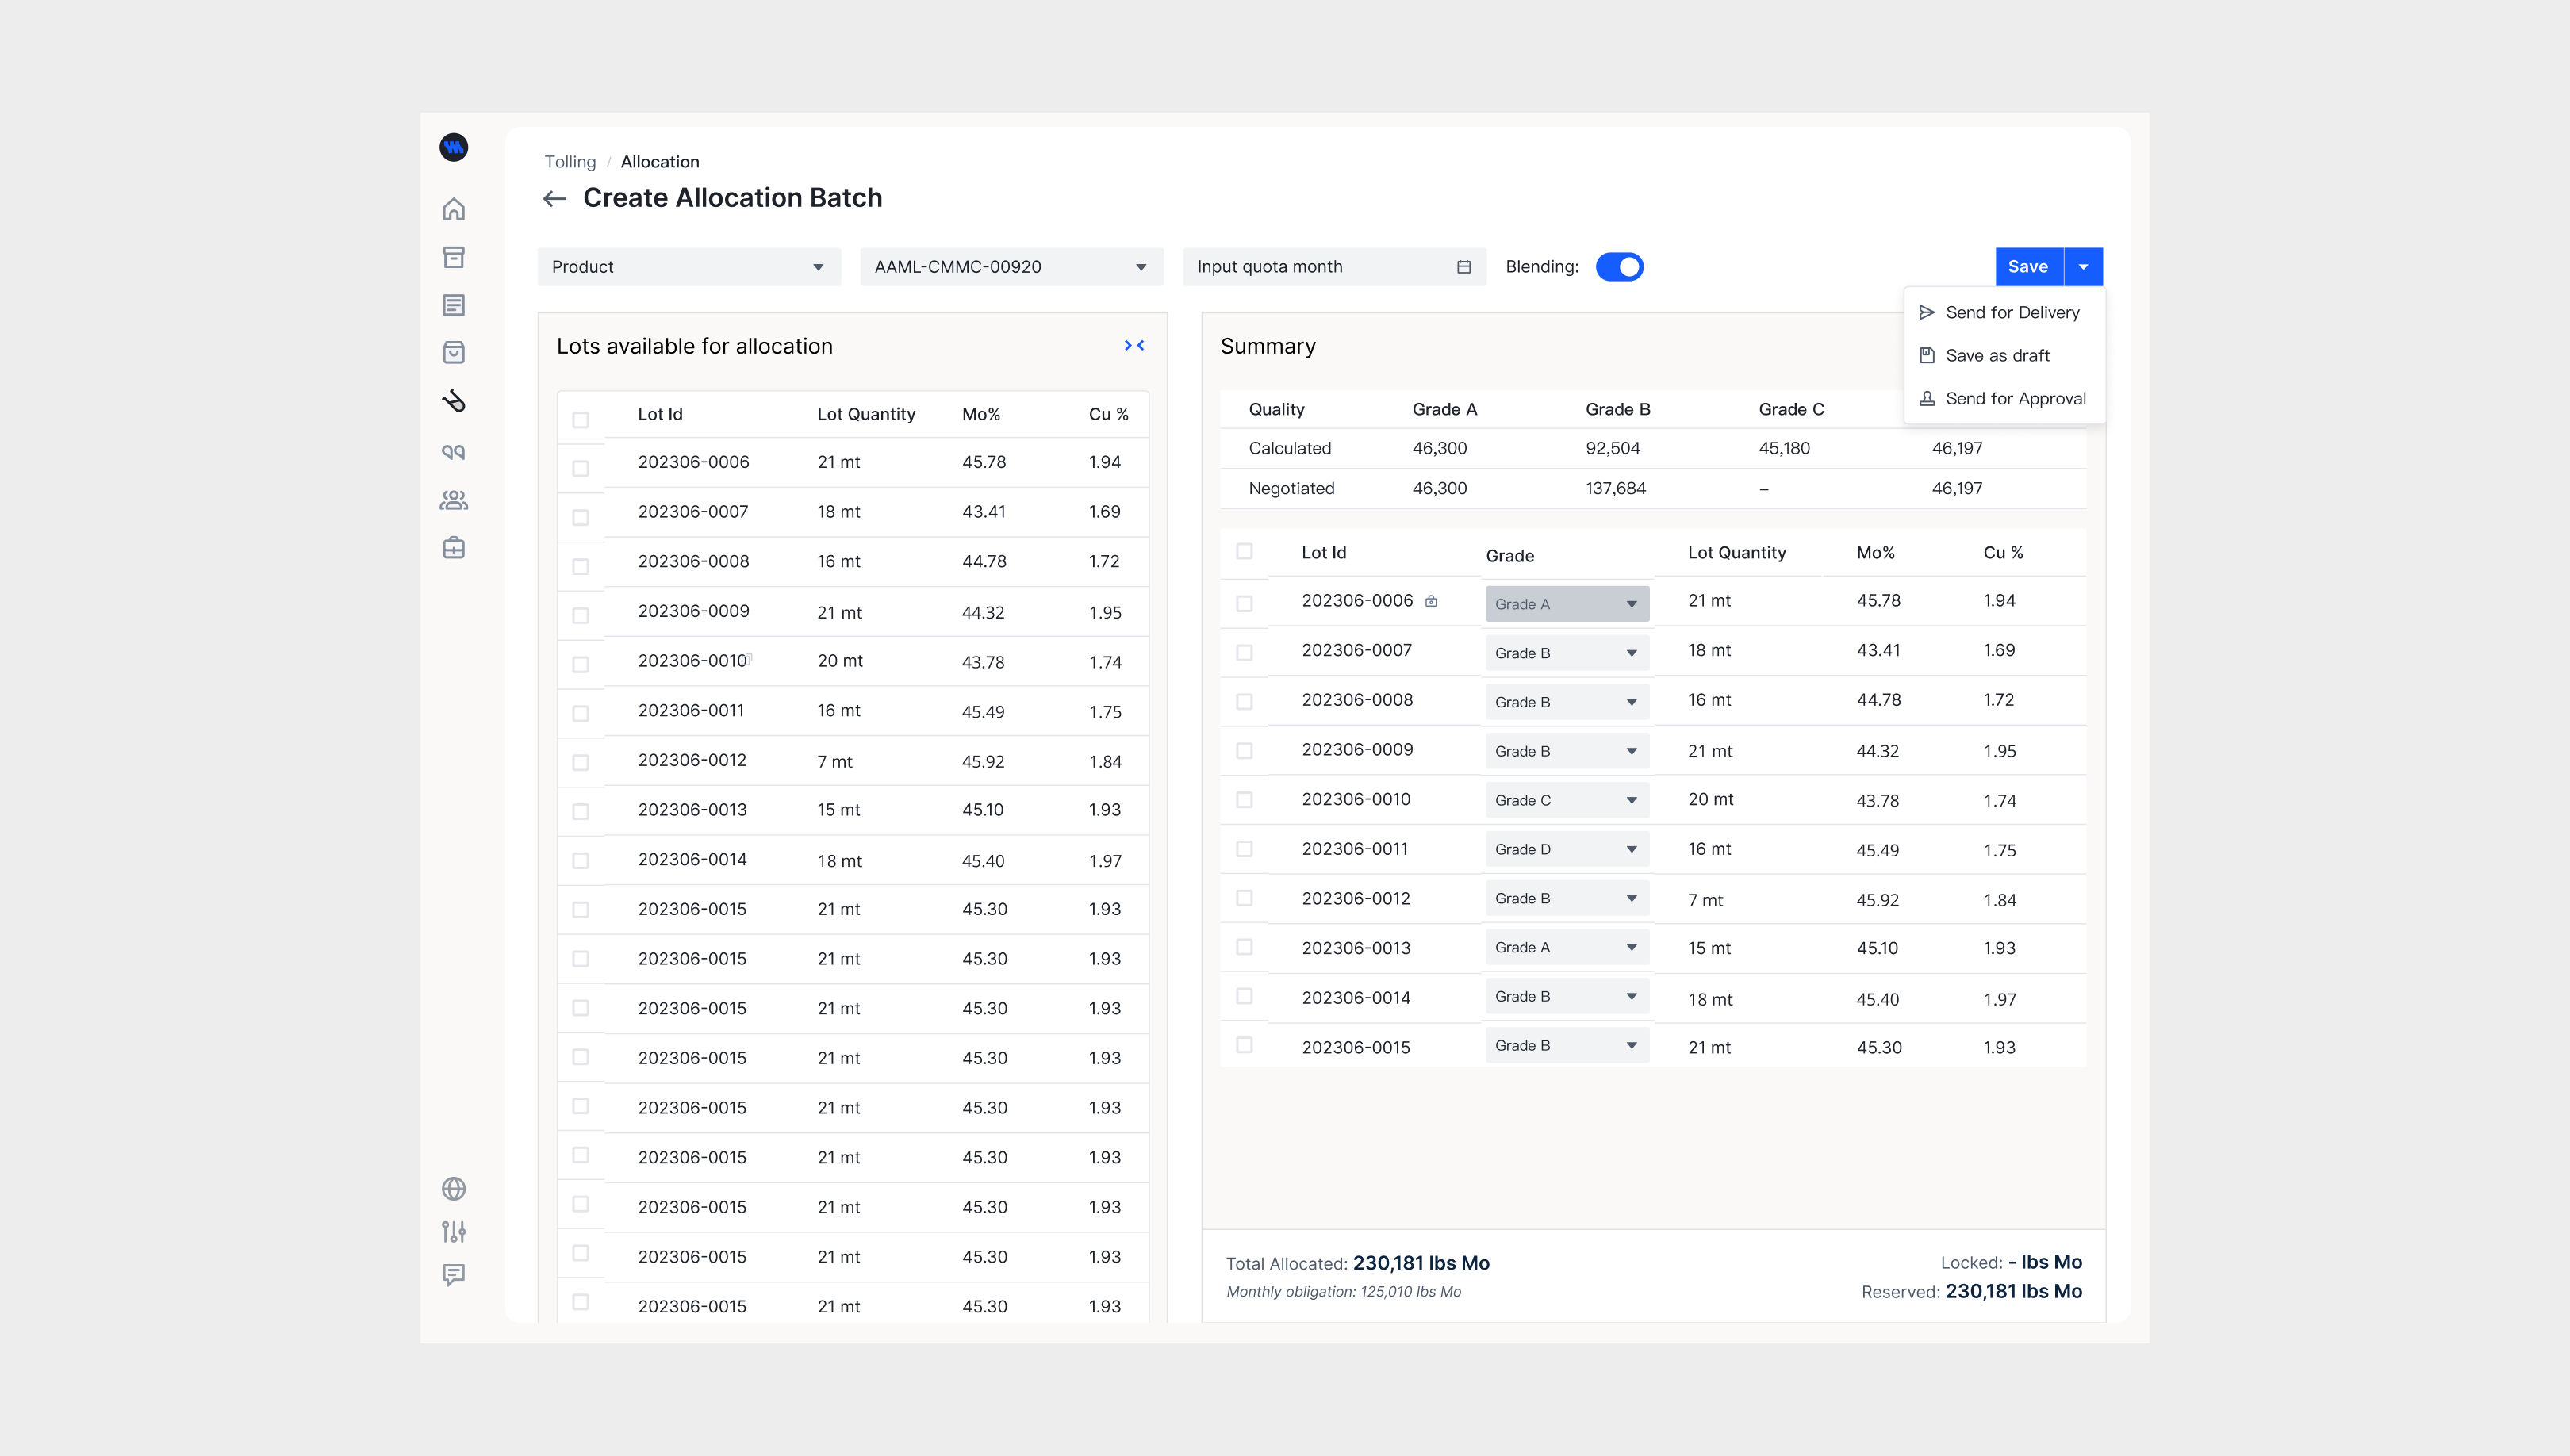Image resolution: width=2570 pixels, height=1456 pixels.
Task: Select Save as draft option
Action: click(1997, 355)
